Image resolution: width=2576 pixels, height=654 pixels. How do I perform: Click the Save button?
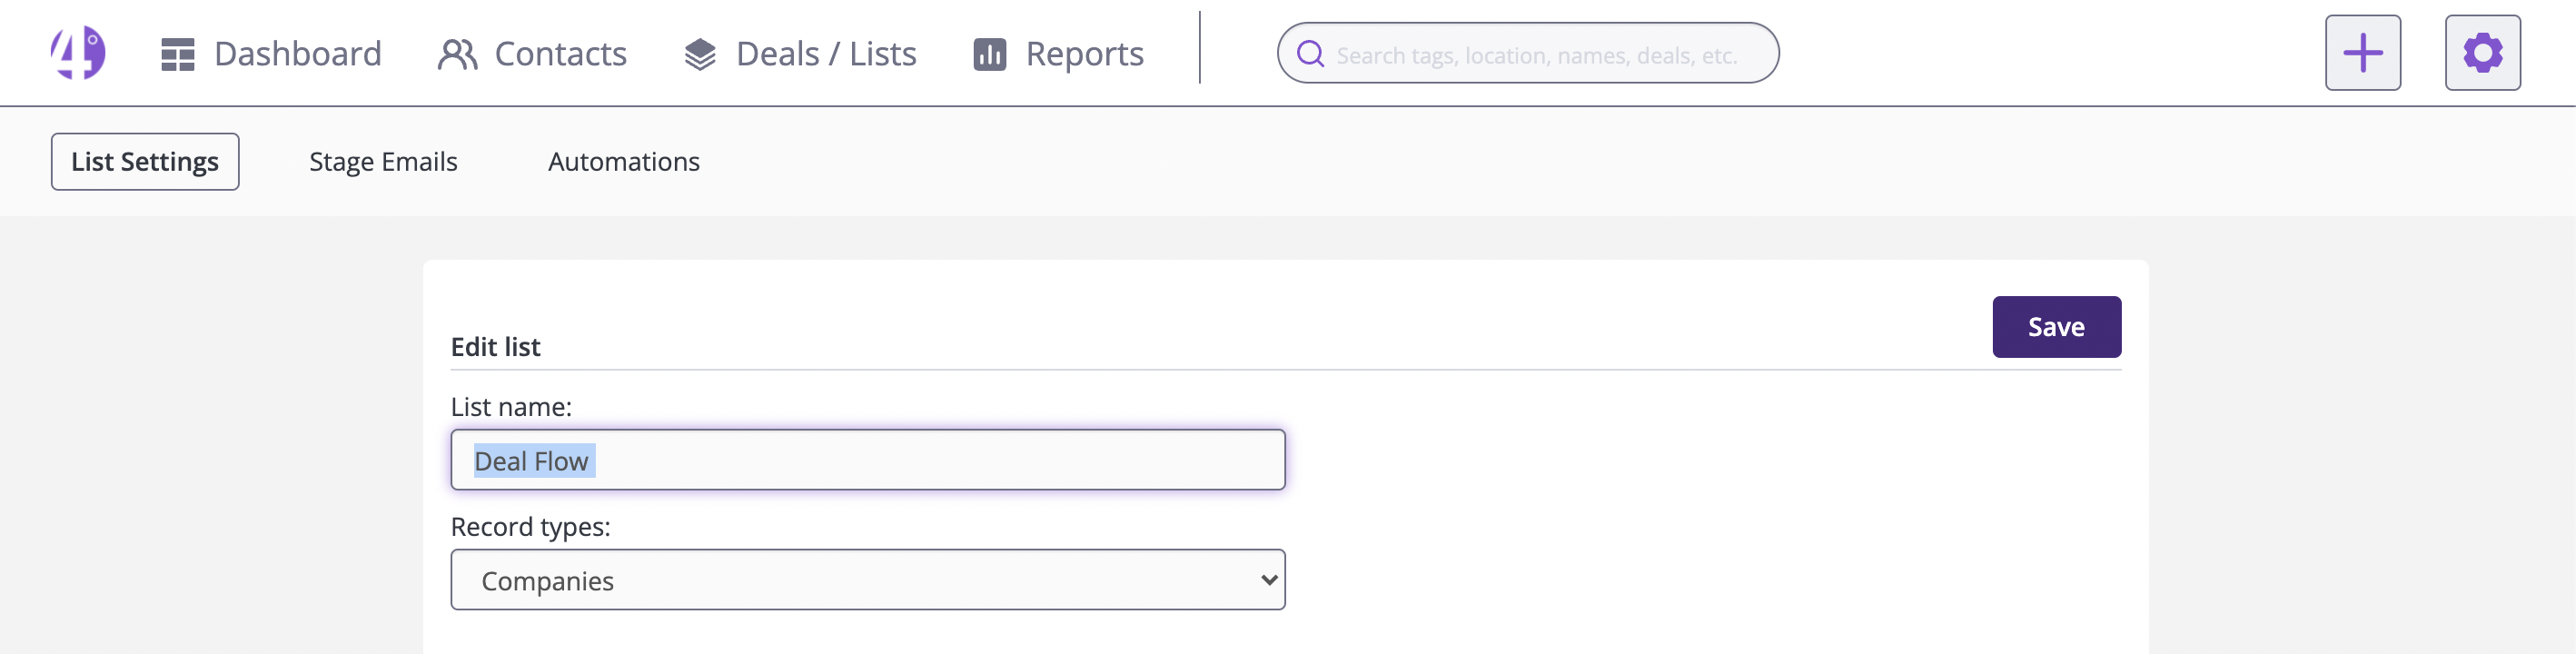2056,326
